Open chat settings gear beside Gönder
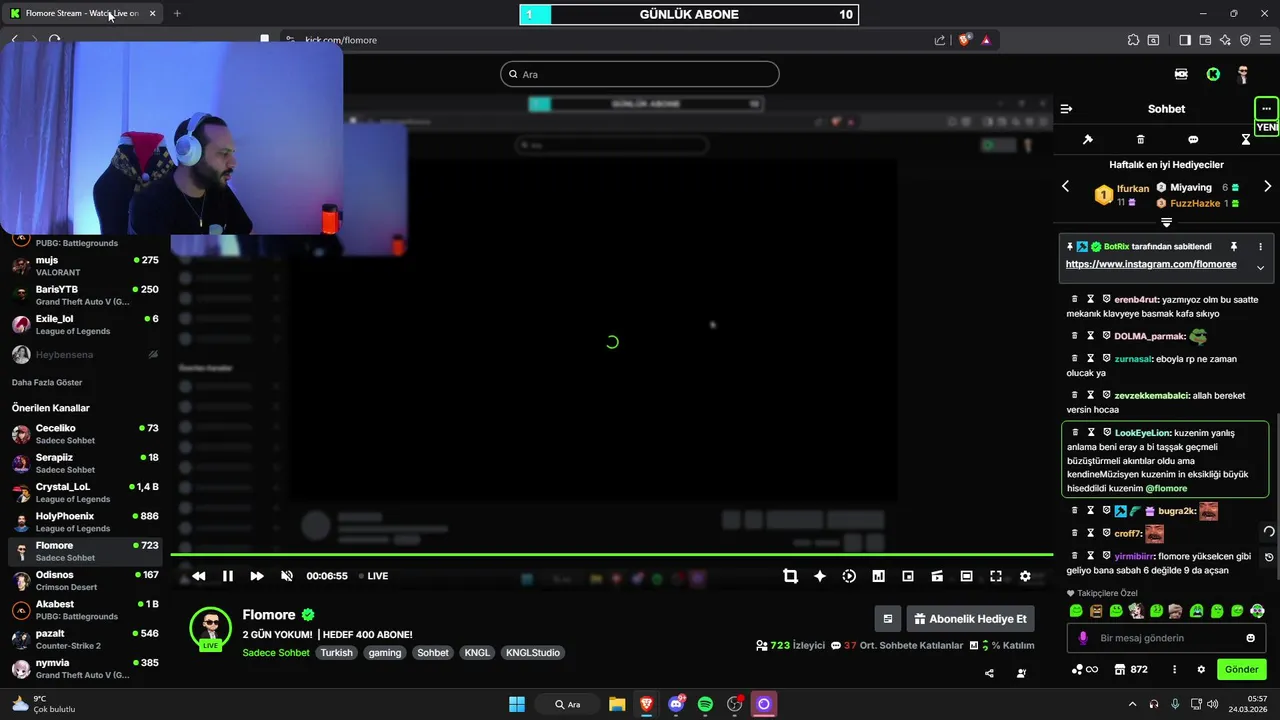This screenshot has height=720, width=1280. (x=1199, y=670)
